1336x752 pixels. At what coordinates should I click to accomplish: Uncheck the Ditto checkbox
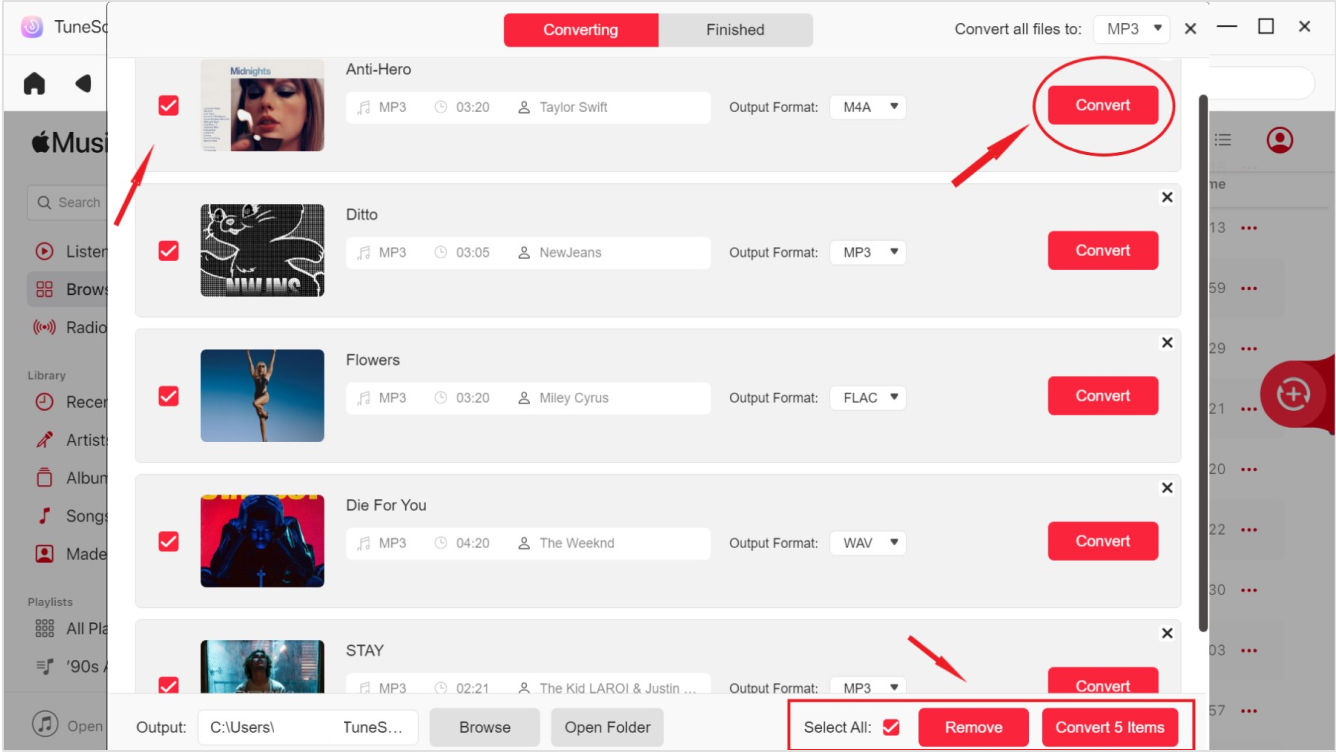tap(169, 251)
